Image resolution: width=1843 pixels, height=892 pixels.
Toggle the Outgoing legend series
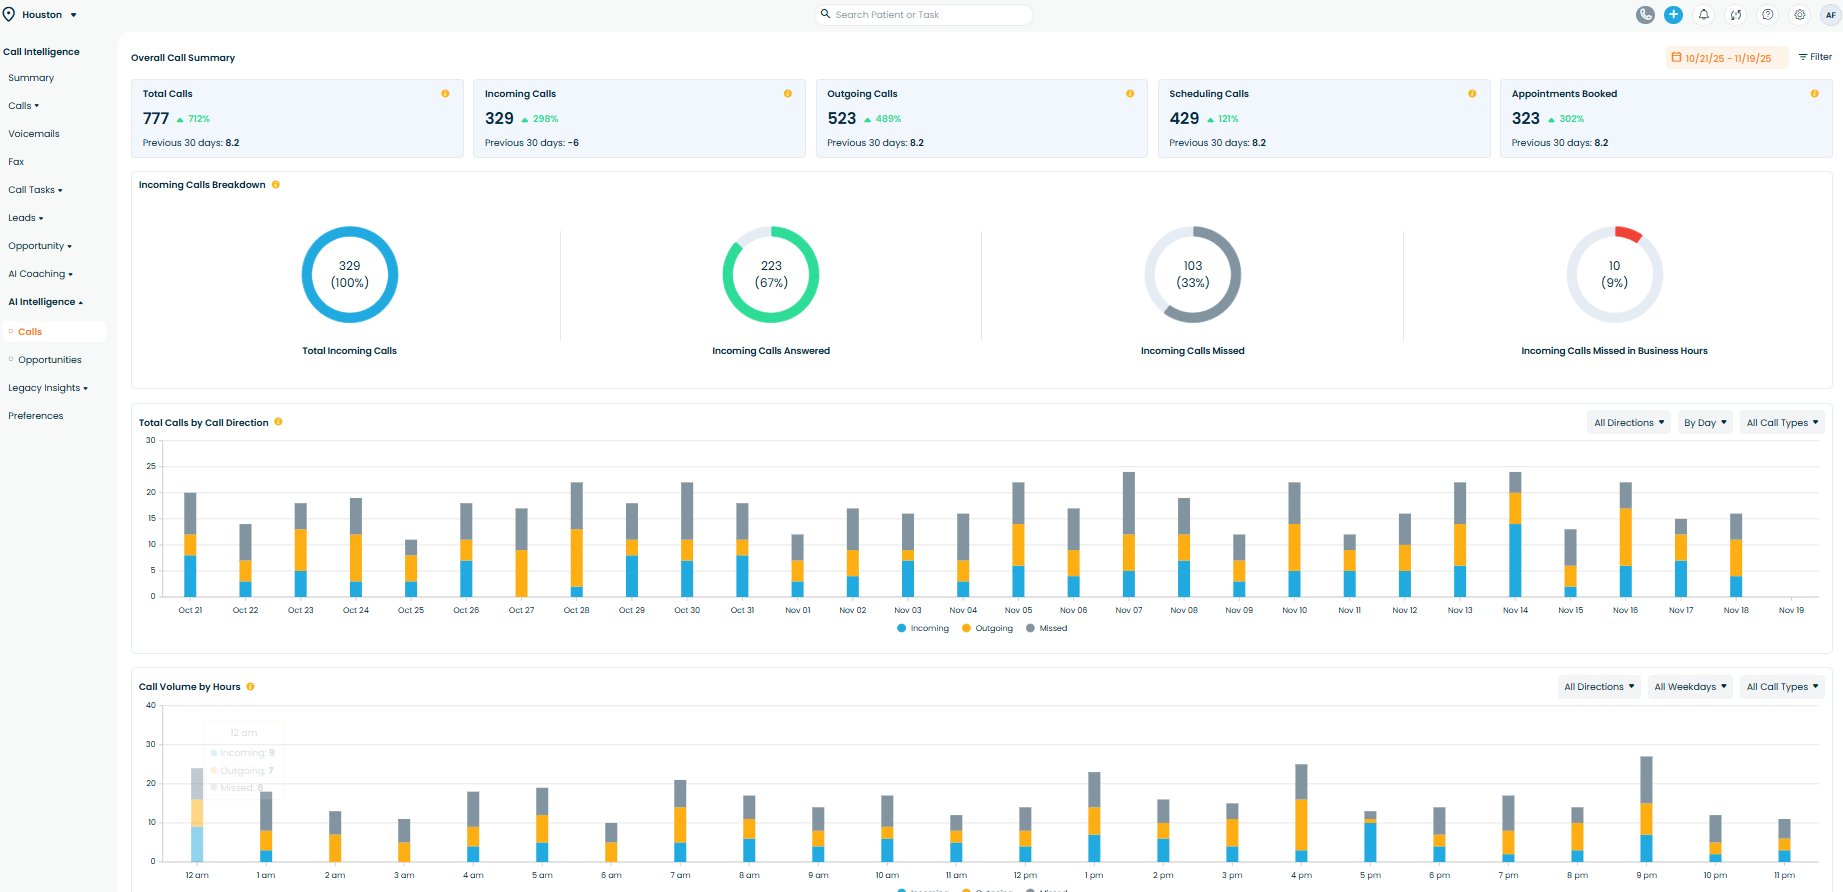[987, 629]
